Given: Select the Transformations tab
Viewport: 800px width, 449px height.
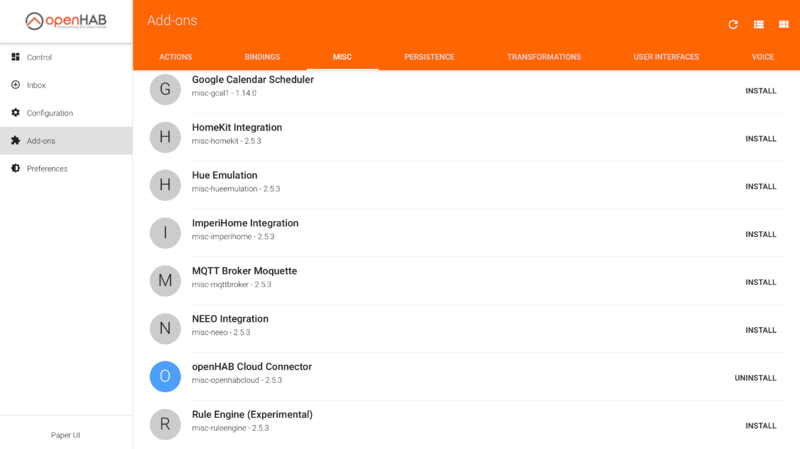Looking at the screenshot, I should [x=543, y=57].
